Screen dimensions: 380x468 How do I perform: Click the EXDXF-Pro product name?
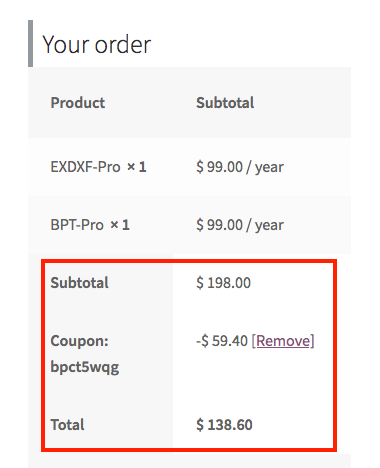click(x=85, y=167)
